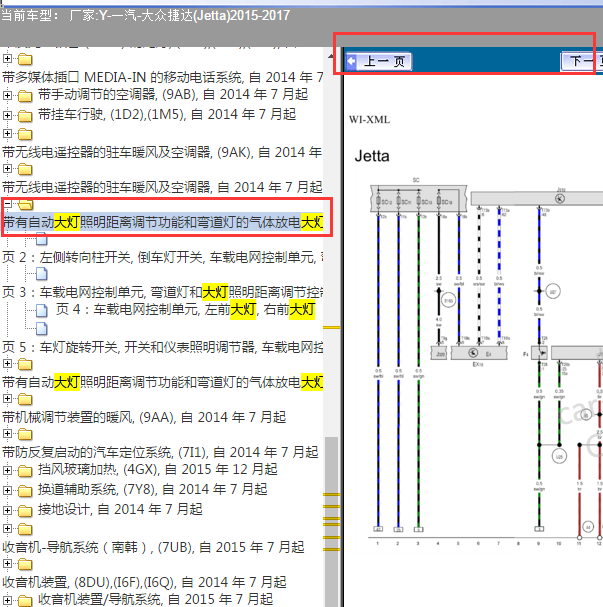Select 收音机装置, (8DU),(I6F),(I6Q) row
This screenshot has height=607, width=603.
tap(144, 582)
